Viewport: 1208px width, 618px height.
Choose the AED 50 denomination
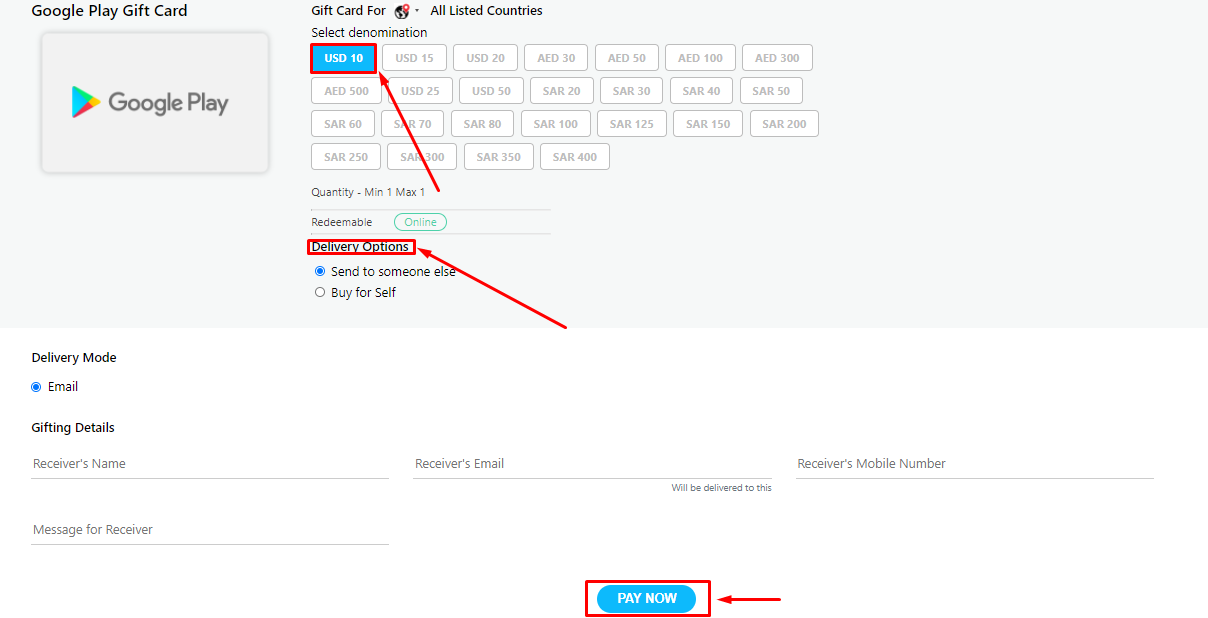[x=627, y=58]
